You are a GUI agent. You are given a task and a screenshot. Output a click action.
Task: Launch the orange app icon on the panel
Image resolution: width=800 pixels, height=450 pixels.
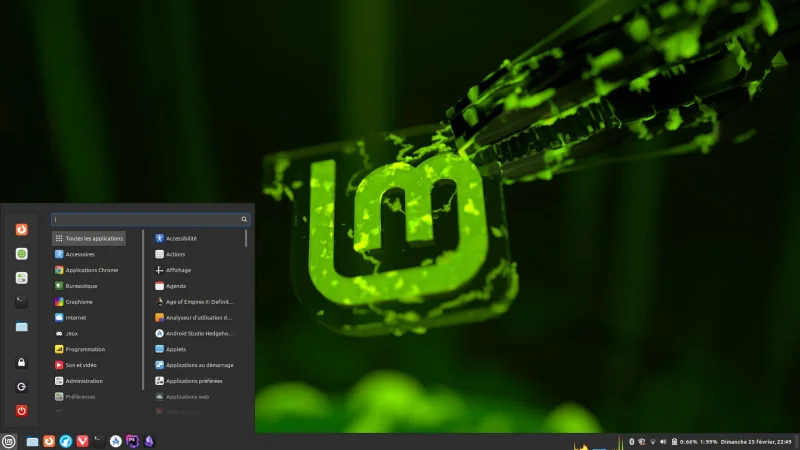click(49, 441)
